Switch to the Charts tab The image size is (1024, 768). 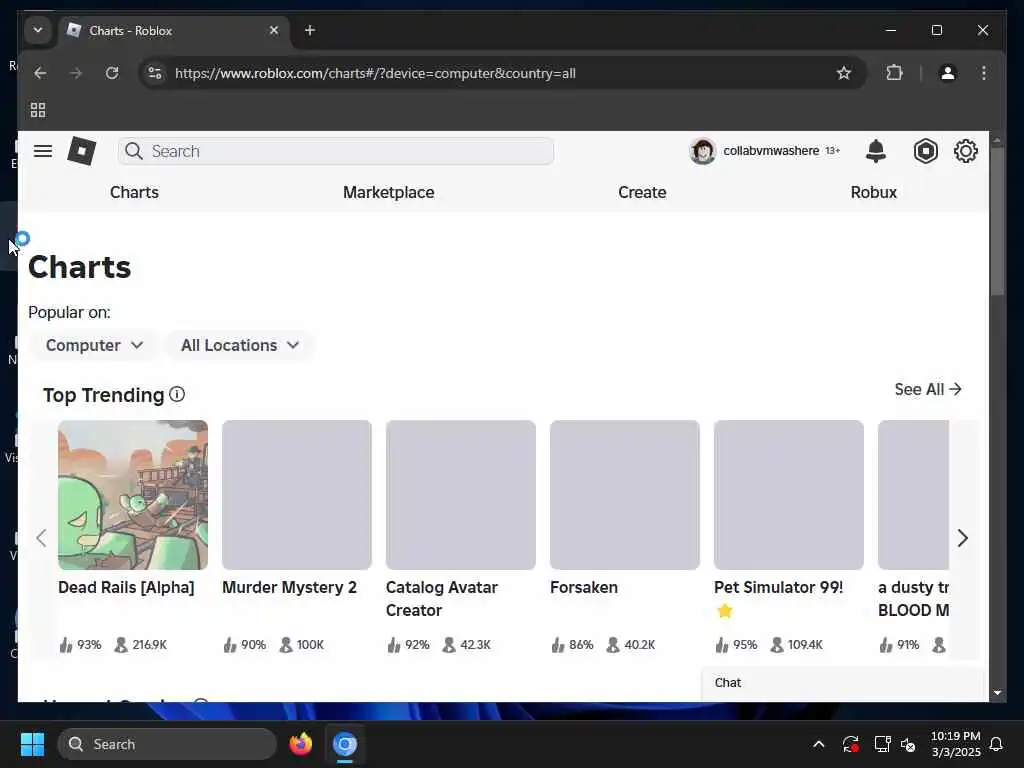pos(134,192)
